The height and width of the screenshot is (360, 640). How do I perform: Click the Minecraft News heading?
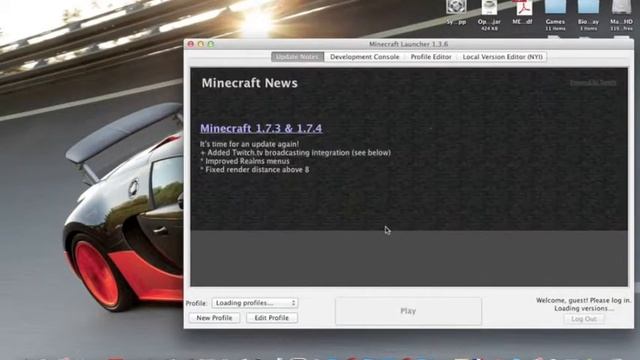coord(249,83)
